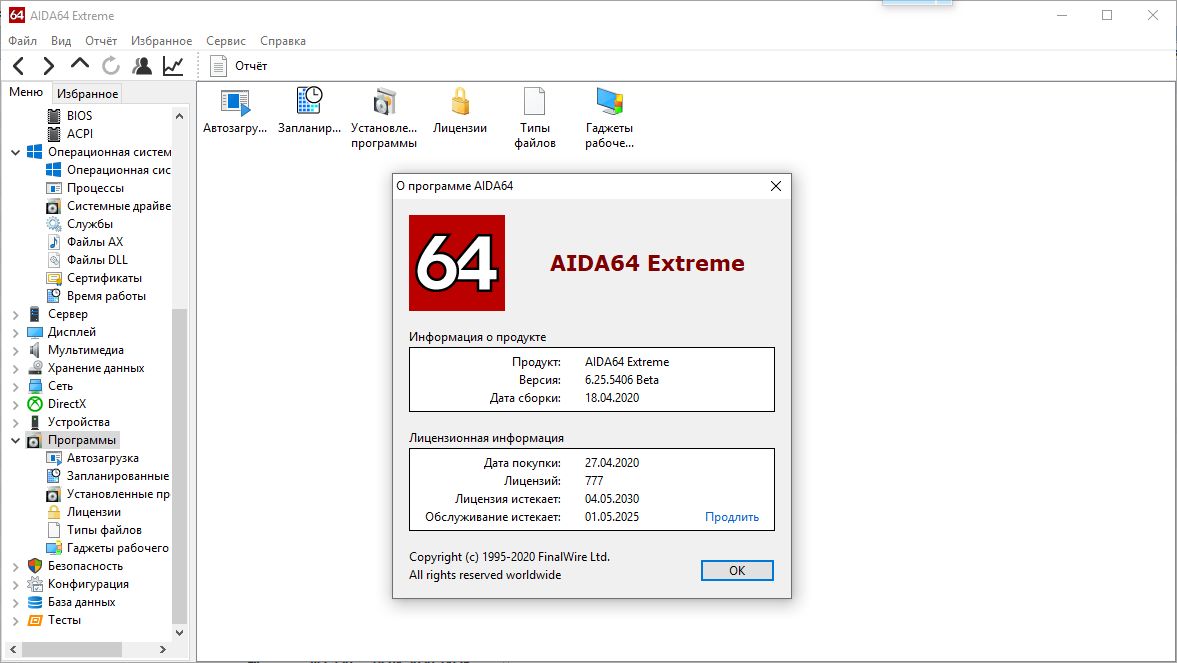
Task: Go forward with the right arrow toolbar icon
Action: click(x=49, y=66)
